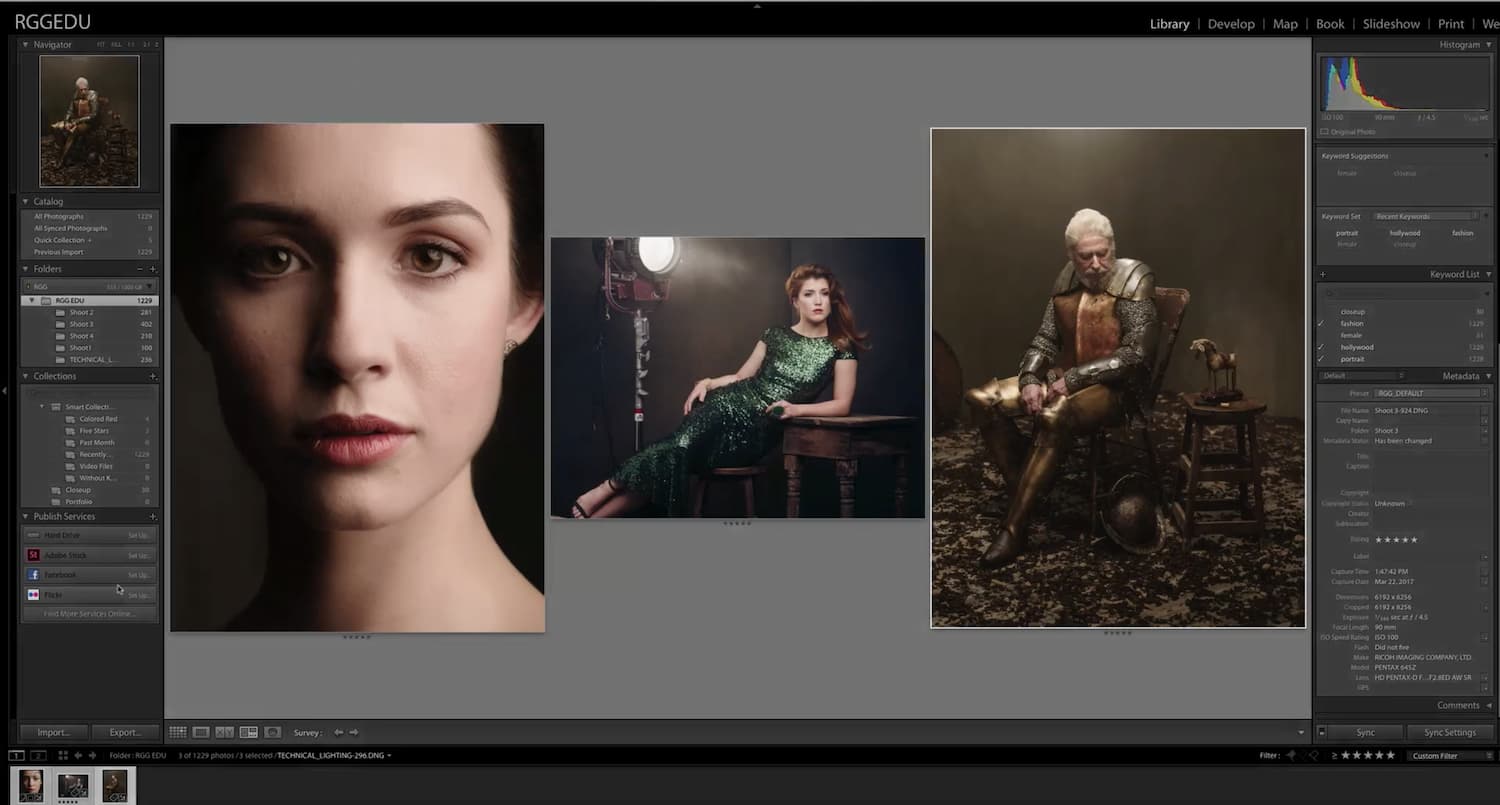
Task: Switch to the Develop module
Action: point(1231,24)
